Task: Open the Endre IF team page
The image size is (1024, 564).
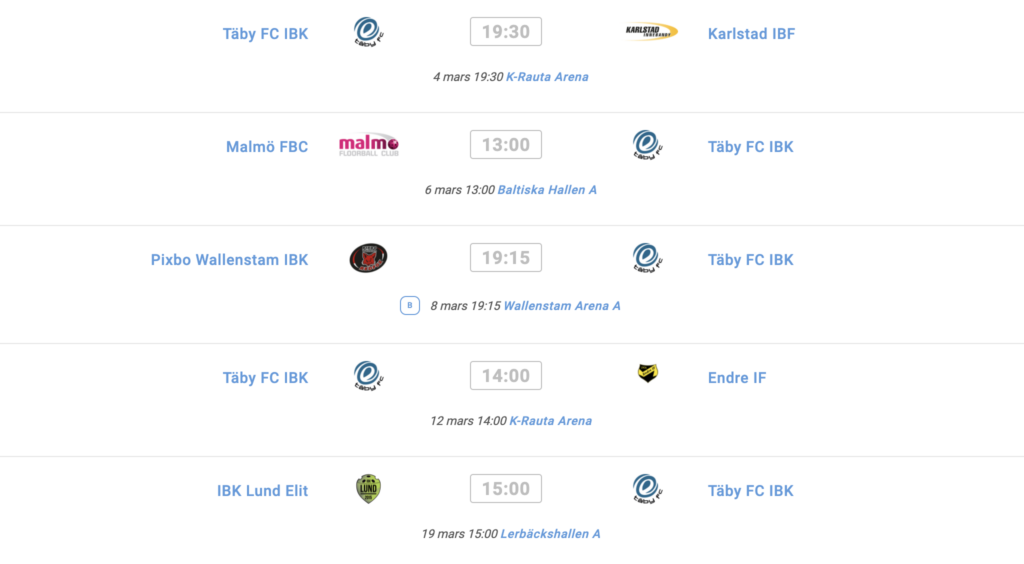Action: [x=737, y=378]
